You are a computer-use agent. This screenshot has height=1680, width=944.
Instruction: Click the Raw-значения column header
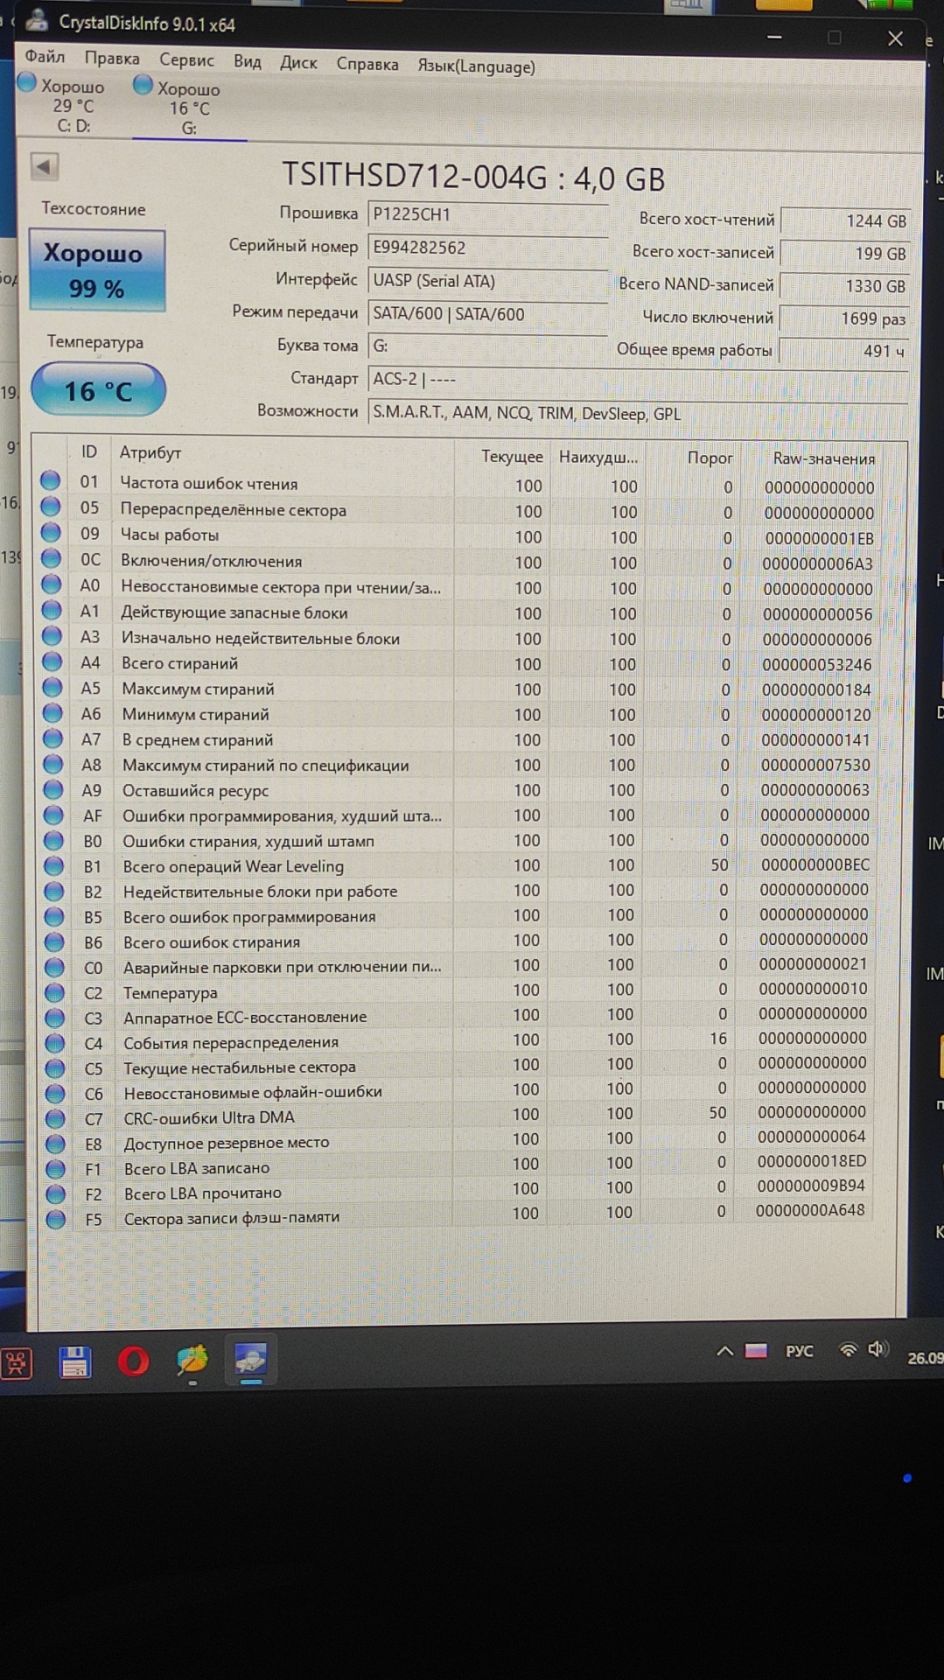tap(823, 458)
